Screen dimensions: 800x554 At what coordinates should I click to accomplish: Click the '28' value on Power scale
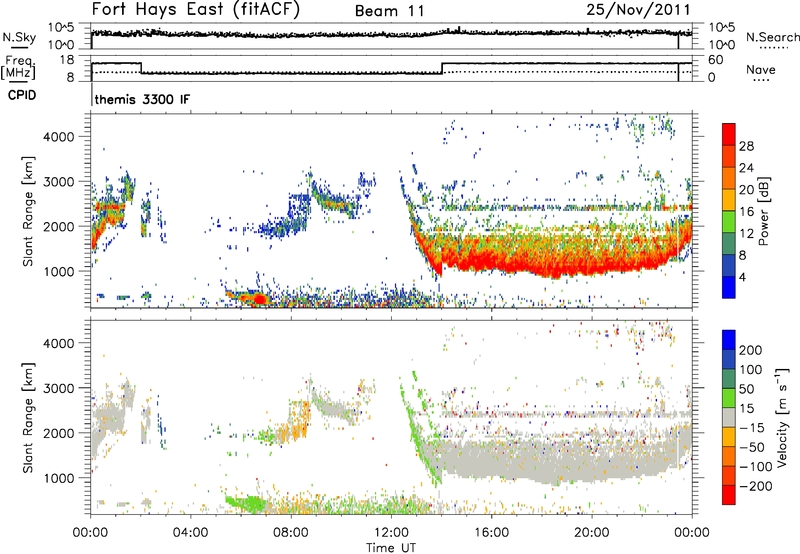click(x=746, y=146)
